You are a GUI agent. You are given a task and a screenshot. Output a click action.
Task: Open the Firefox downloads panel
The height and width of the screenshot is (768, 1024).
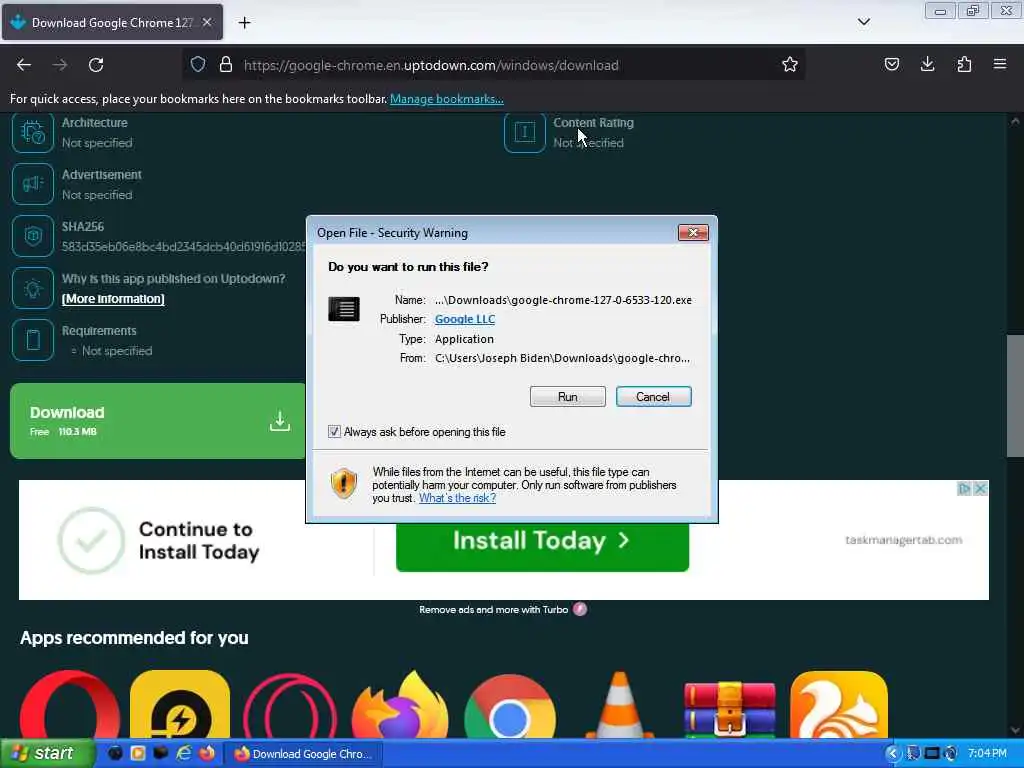927,65
